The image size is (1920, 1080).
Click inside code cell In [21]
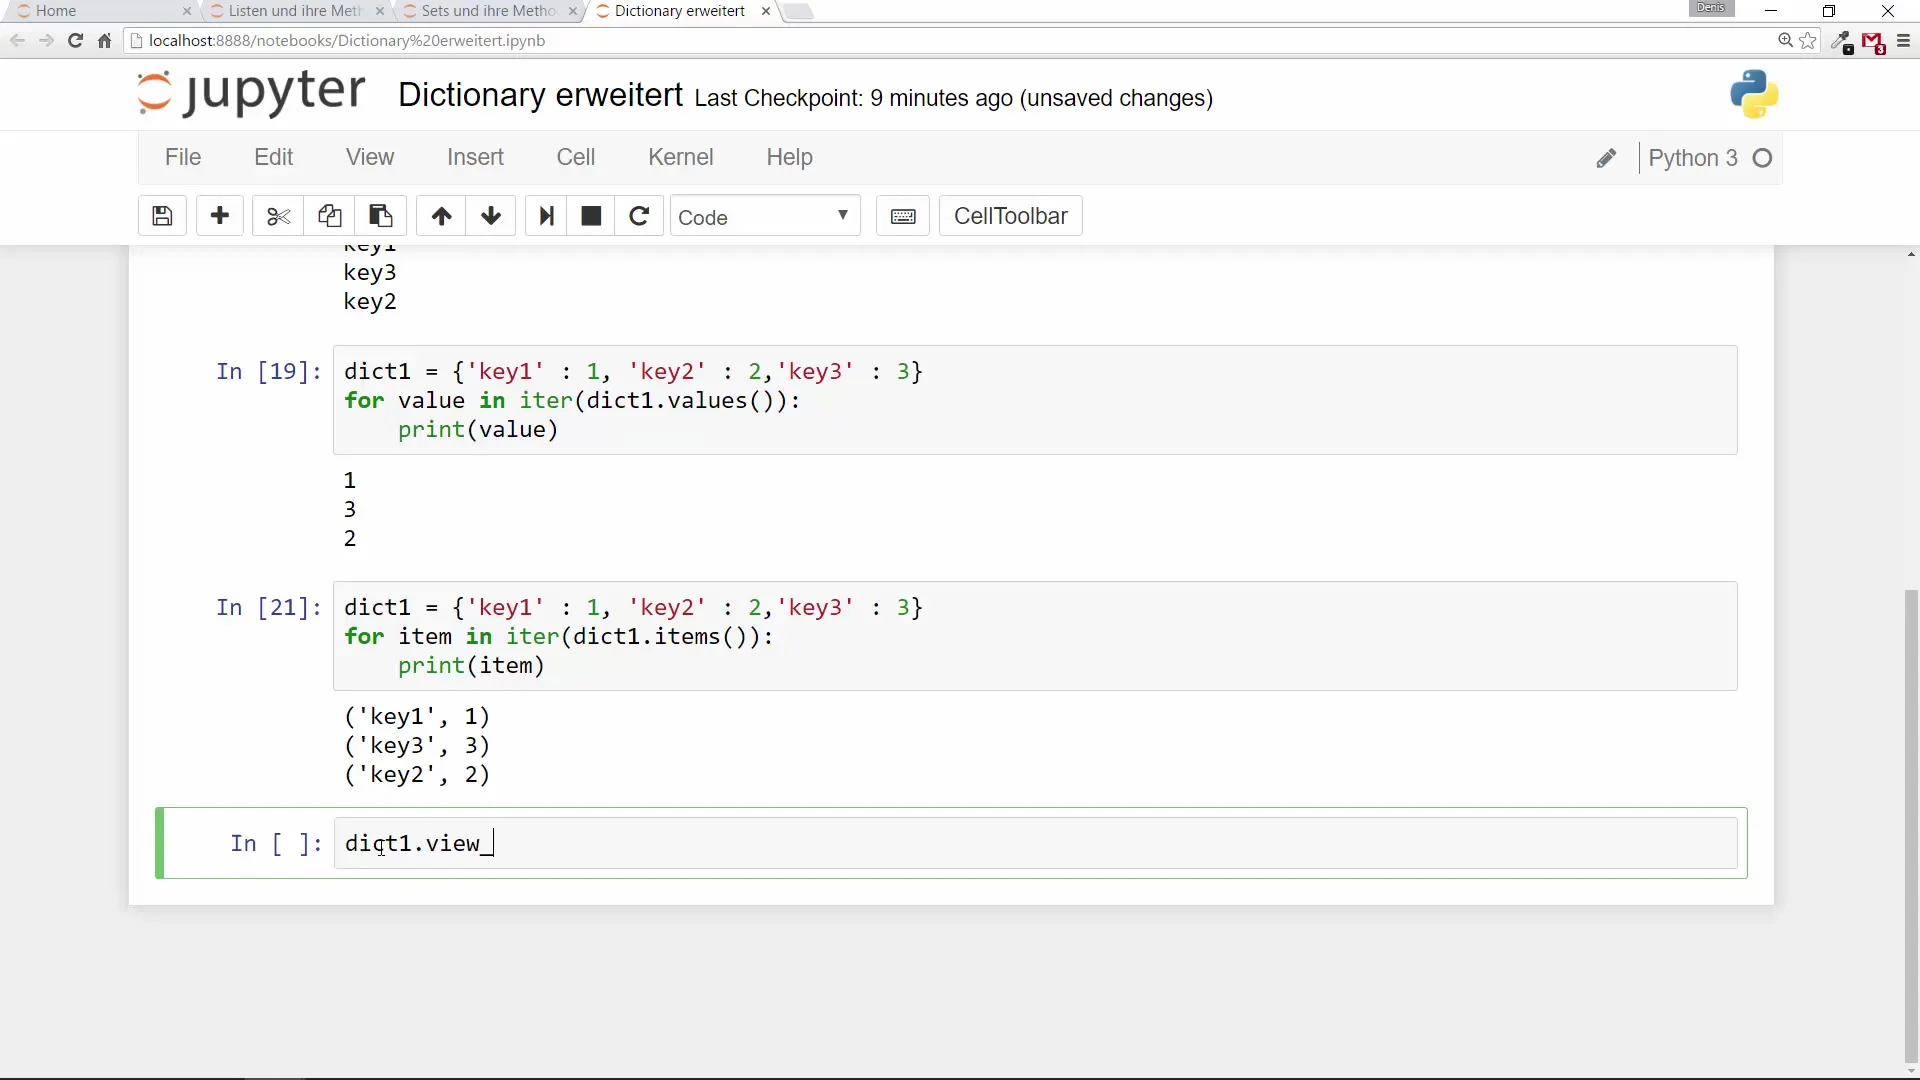coord(1035,636)
